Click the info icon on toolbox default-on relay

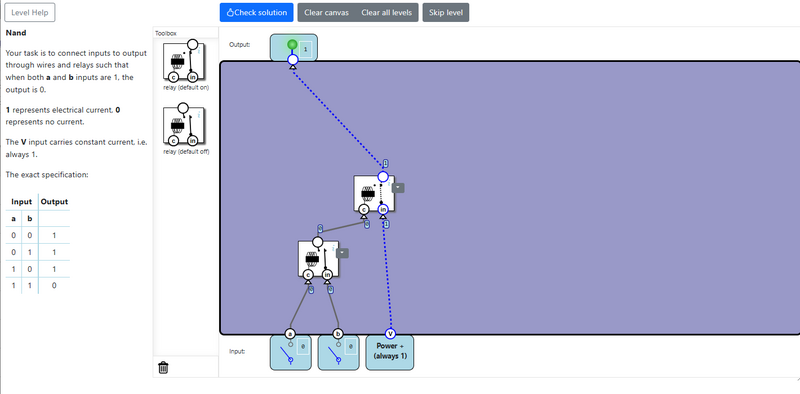(x=199, y=51)
